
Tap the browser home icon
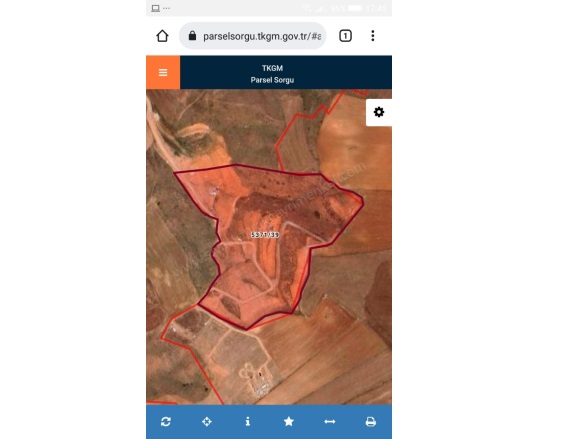(162, 36)
